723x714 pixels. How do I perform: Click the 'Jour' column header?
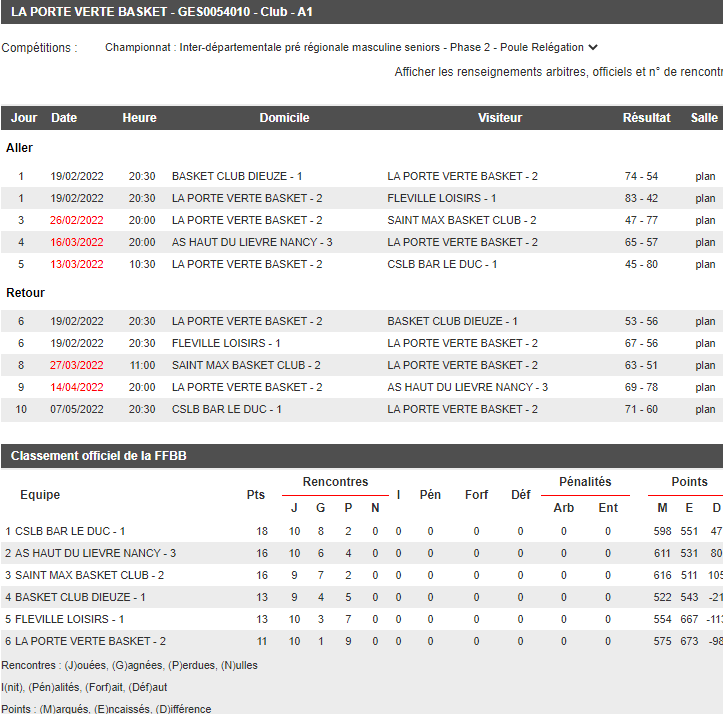coord(24,118)
